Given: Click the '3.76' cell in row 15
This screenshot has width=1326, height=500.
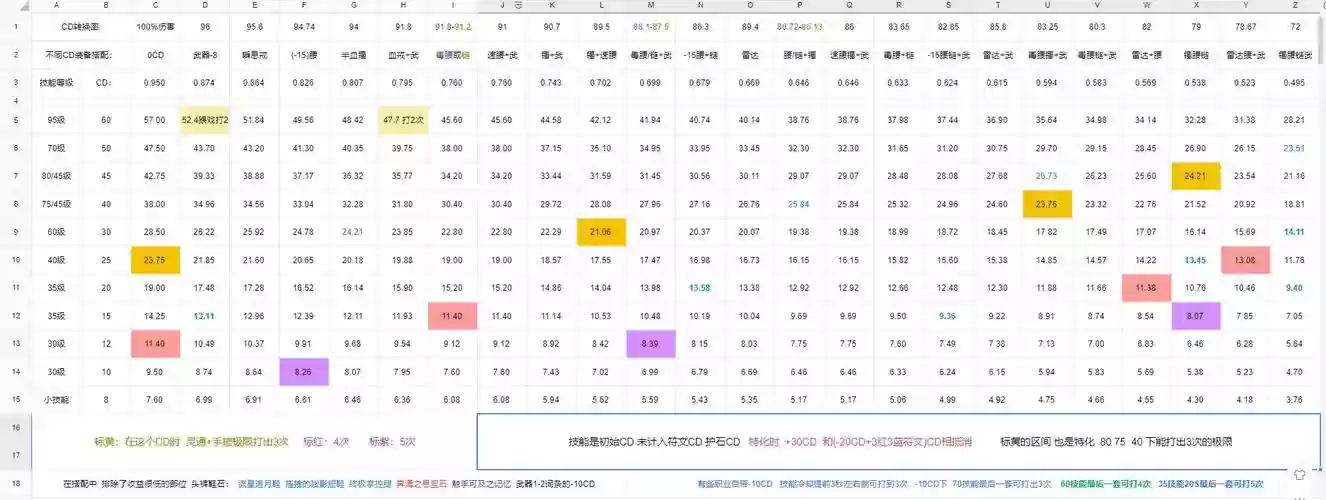Looking at the screenshot, I should [1295, 399].
